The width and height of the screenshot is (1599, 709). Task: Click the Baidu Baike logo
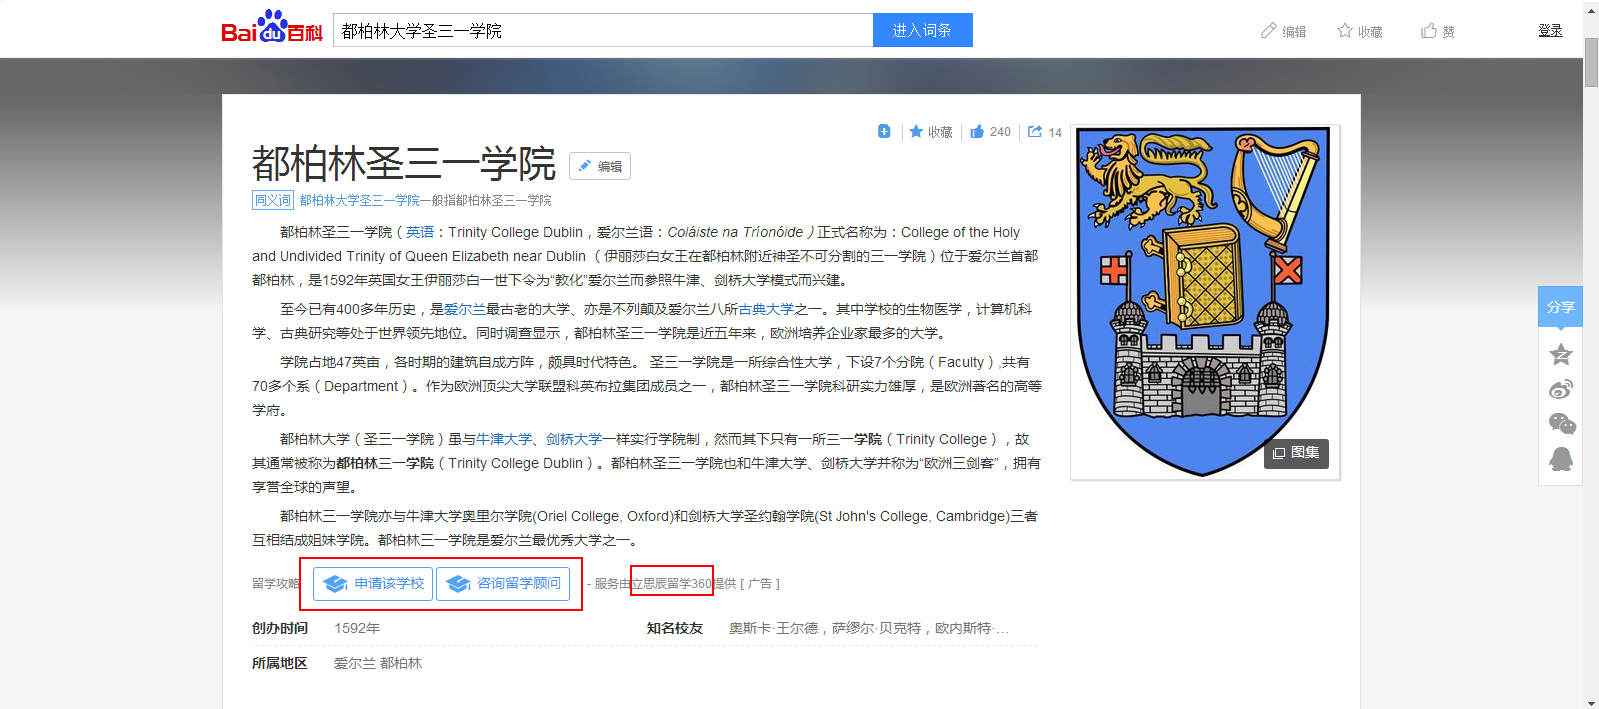coord(271,28)
